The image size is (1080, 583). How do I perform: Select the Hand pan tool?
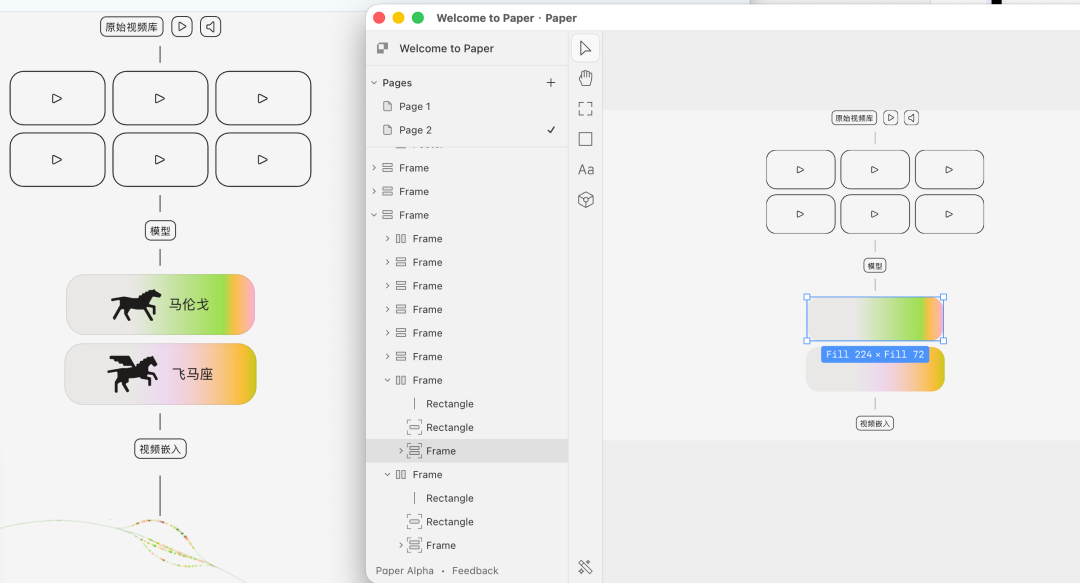pyautogui.click(x=585, y=78)
